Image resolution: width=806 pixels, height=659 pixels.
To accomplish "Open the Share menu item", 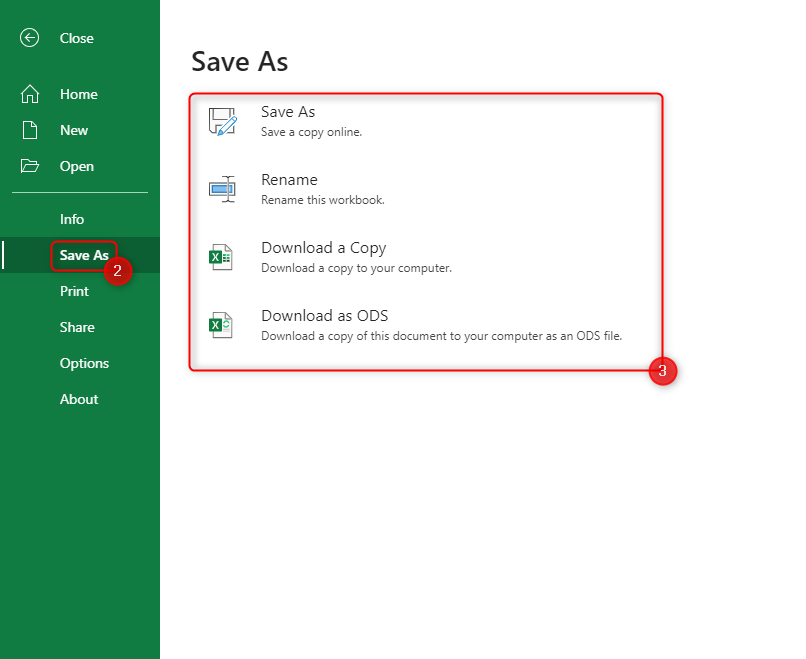I will coord(77,327).
